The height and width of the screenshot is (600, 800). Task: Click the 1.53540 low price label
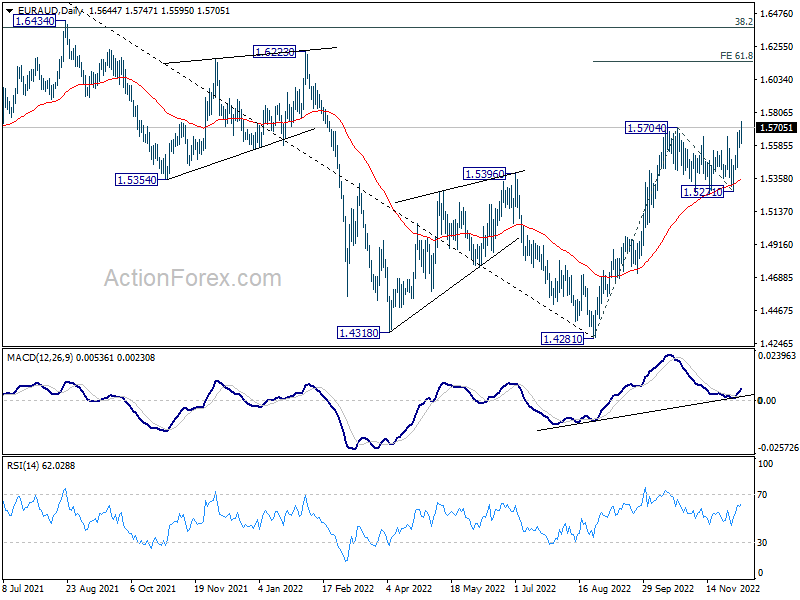[137, 180]
